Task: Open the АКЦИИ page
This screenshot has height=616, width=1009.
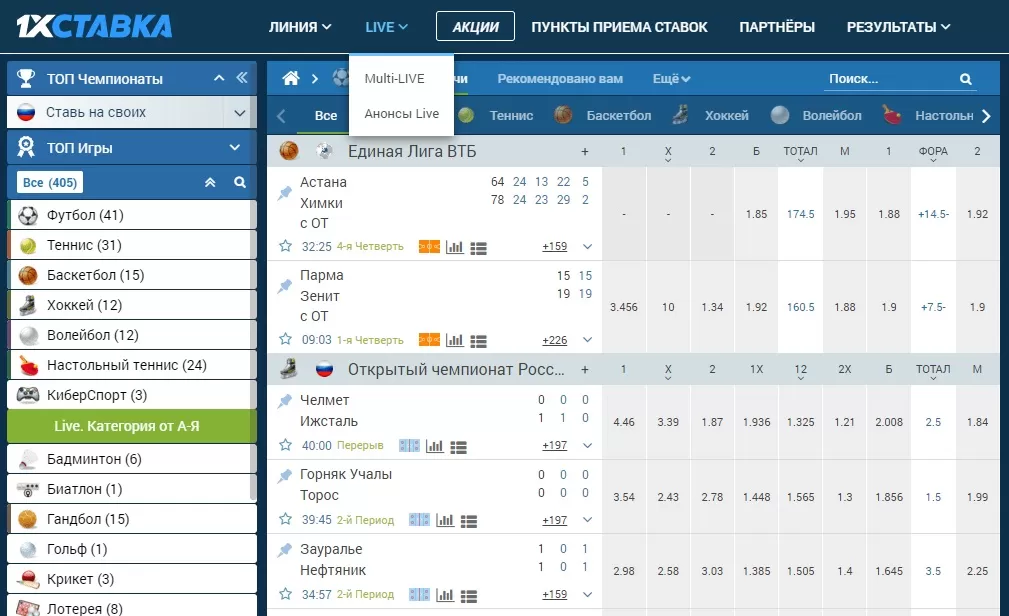Action: click(475, 27)
